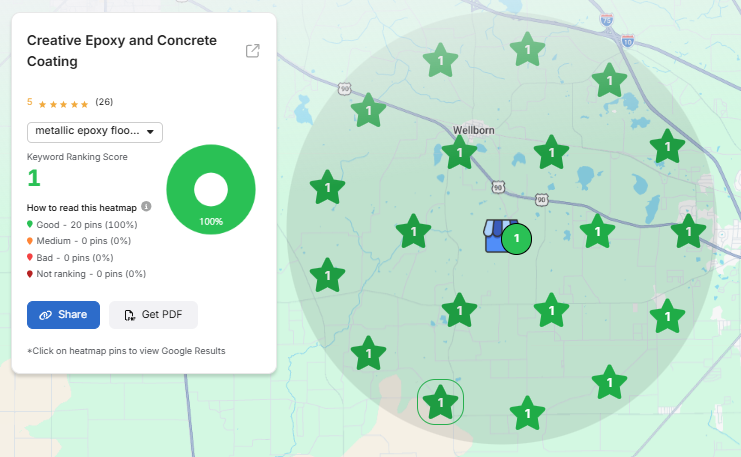The height and width of the screenshot is (457, 741).
Task: Click the I-10 highway shield on map
Action: click(628, 41)
